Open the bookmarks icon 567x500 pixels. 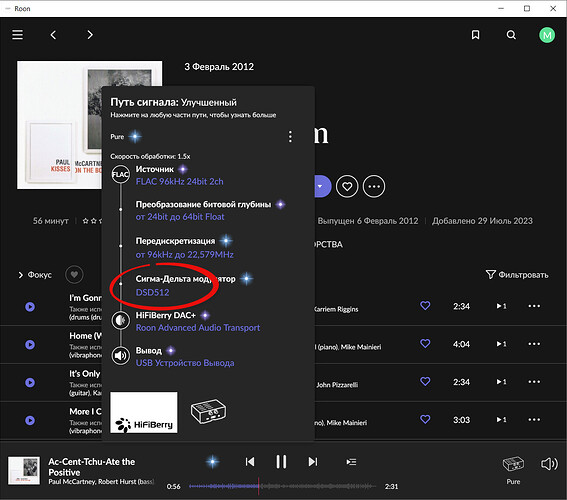coord(476,35)
